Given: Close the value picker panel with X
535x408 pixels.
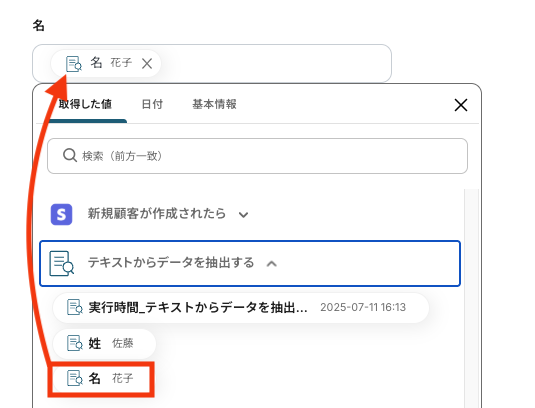Looking at the screenshot, I should (x=461, y=105).
